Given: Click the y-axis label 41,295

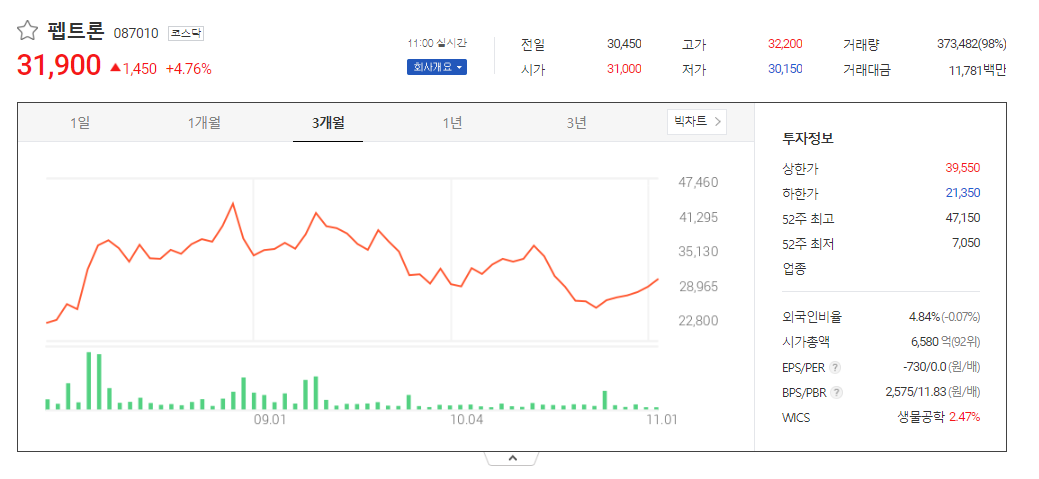Looking at the screenshot, I should tap(698, 217).
